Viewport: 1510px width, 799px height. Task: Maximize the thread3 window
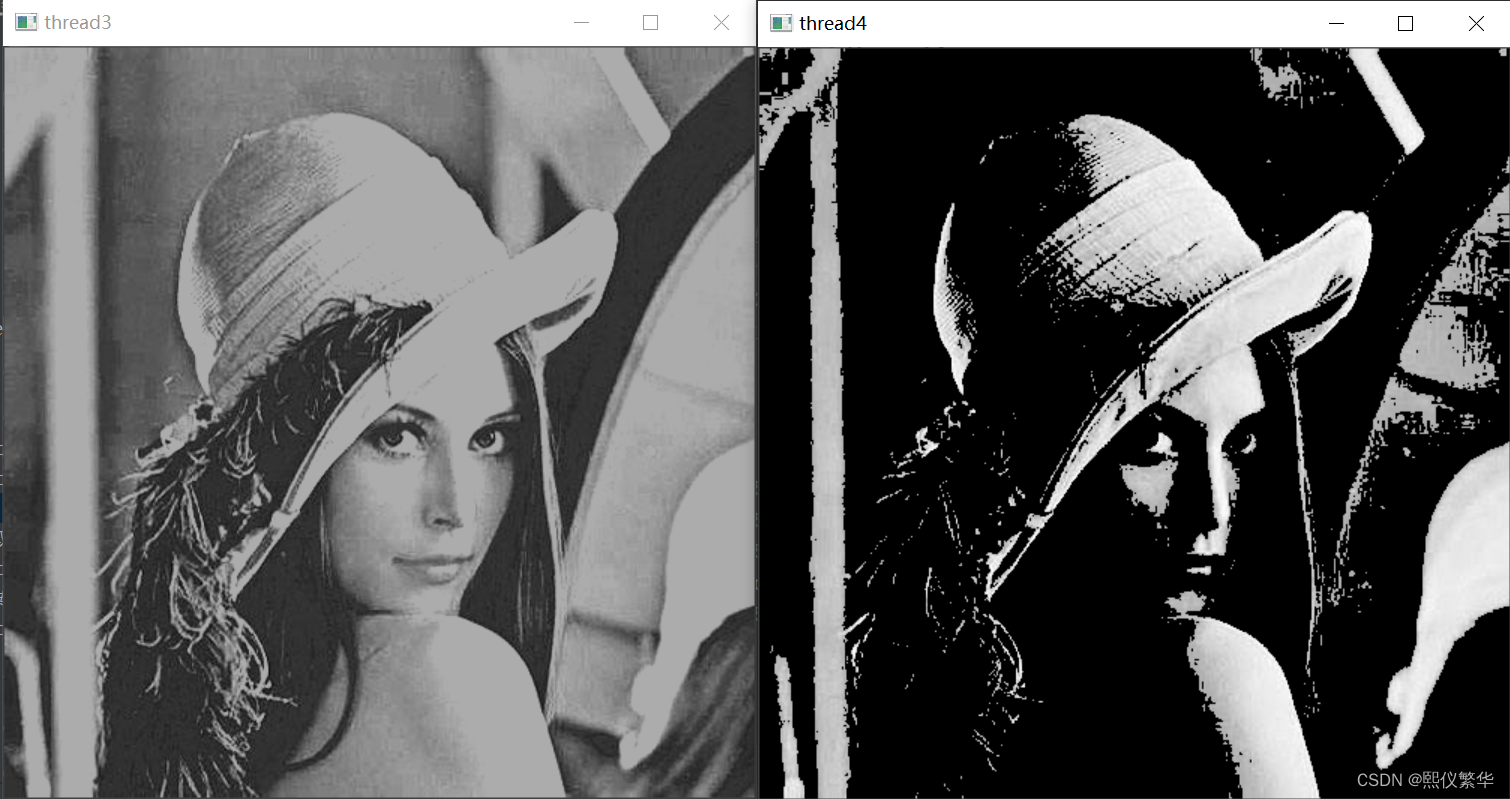coord(651,23)
